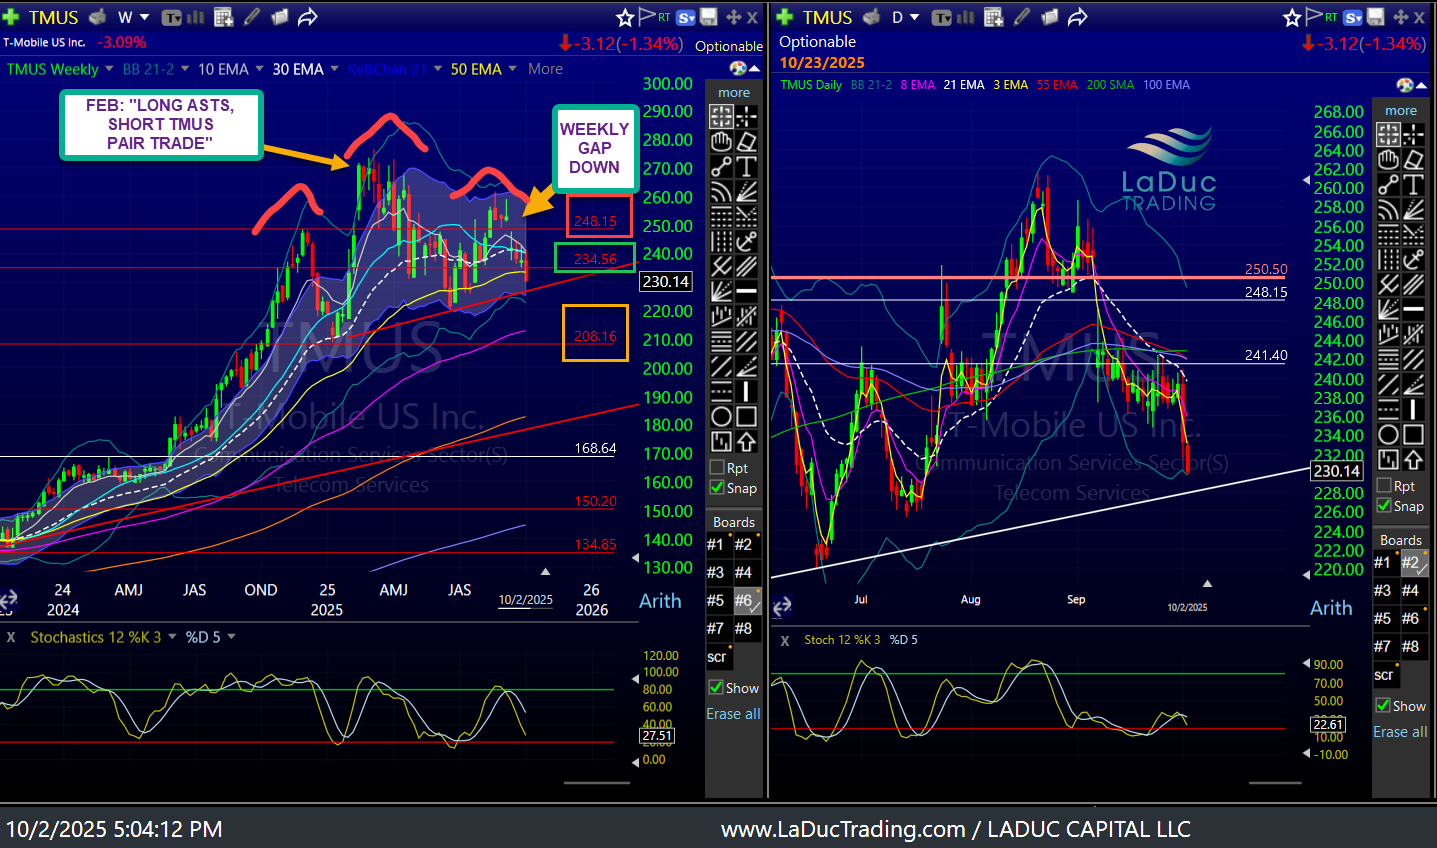Toggle the Snap checkbox in daily drawing panel
Screen dimensions: 1437x848
[1384, 506]
